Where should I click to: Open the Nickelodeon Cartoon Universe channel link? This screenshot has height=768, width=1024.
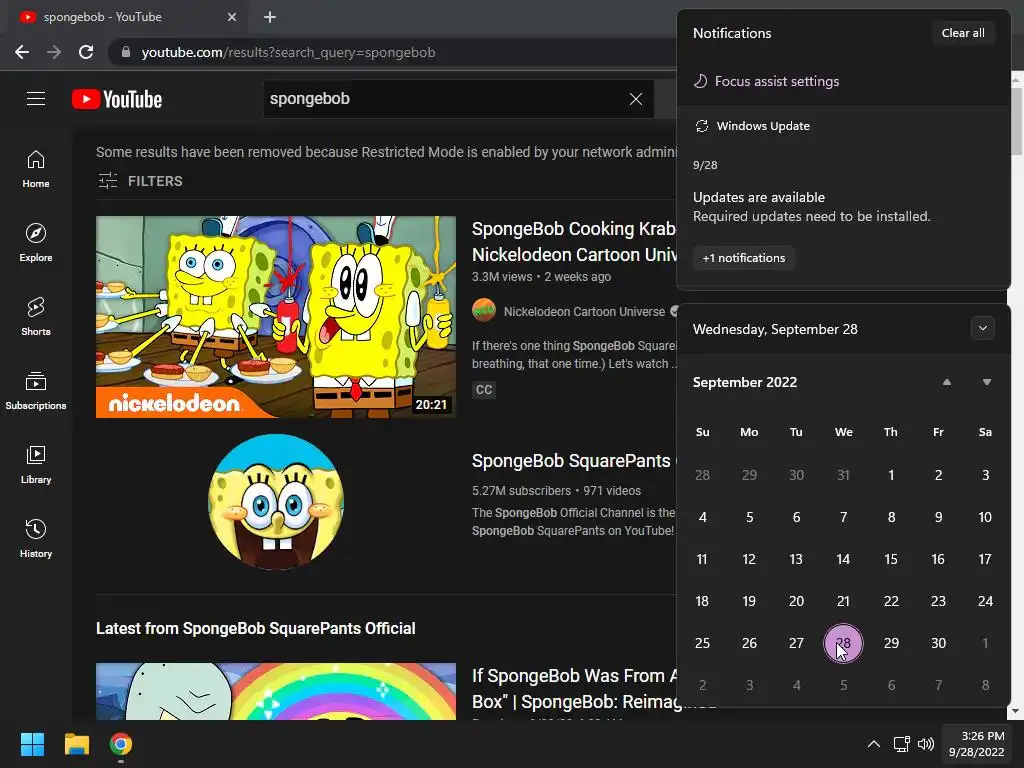click(584, 312)
